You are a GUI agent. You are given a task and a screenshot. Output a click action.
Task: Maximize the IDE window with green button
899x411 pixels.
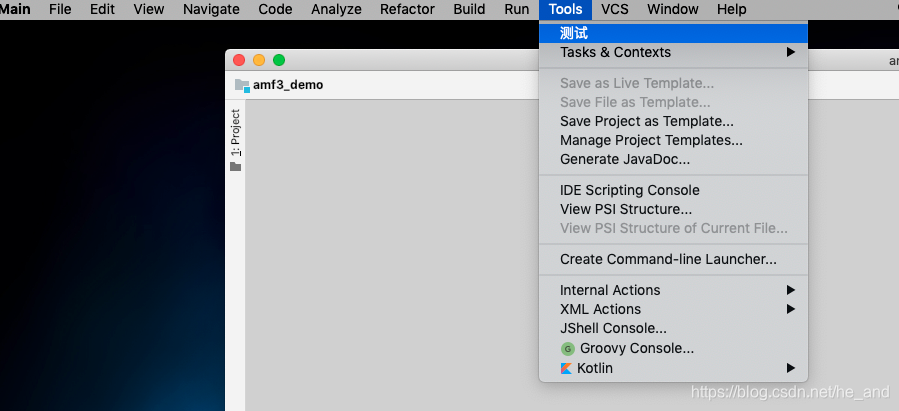[x=279, y=60]
